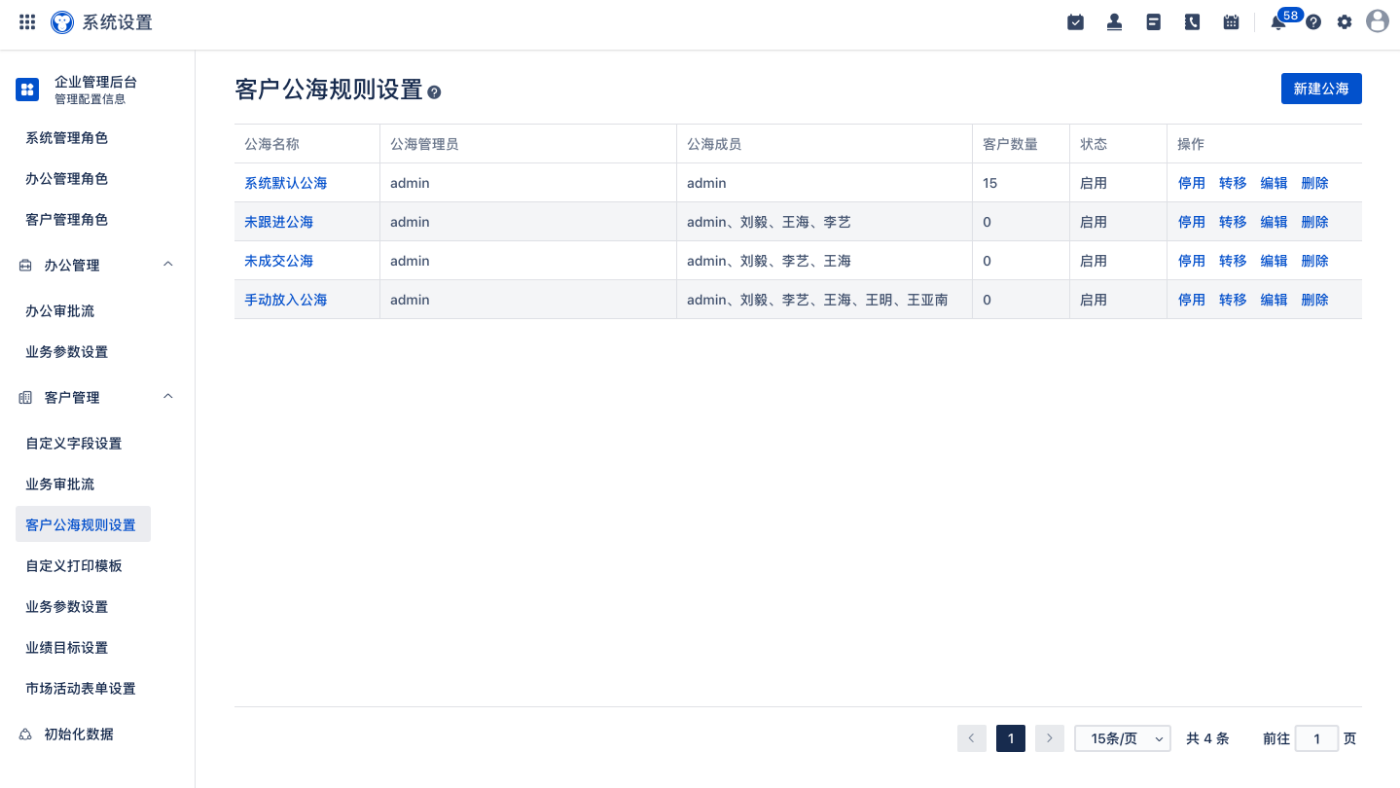This screenshot has height=788, width=1400.
Task: Open 自定义字段设置 in sidebar
Action: click(74, 443)
